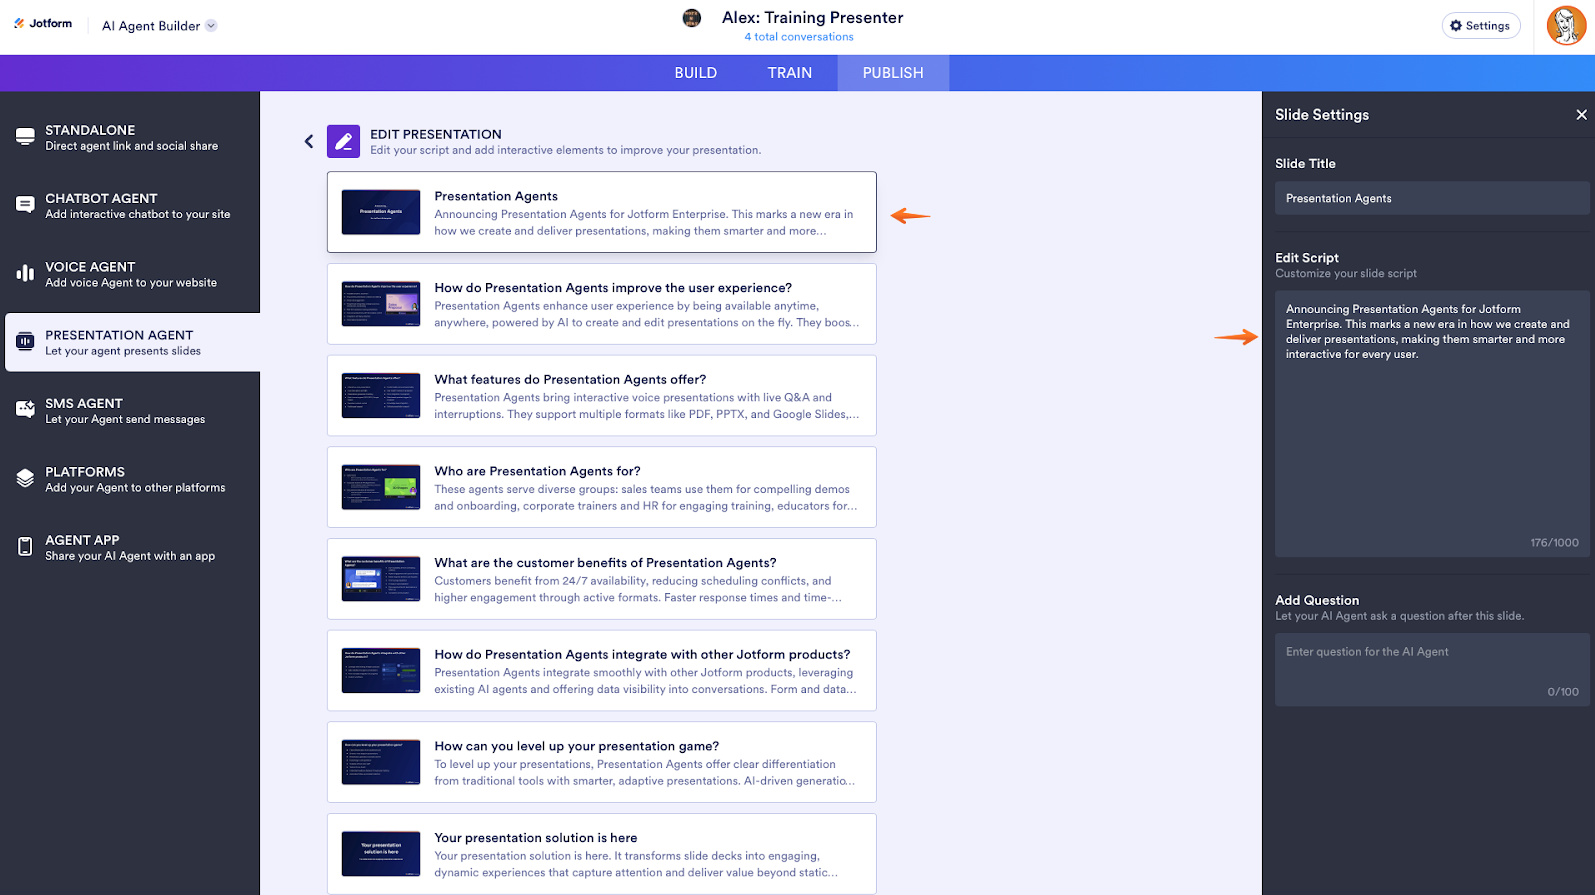Viewport: 1595px width, 895px height.
Task: Click the Alex: Training Presenter title
Action: tap(812, 18)
